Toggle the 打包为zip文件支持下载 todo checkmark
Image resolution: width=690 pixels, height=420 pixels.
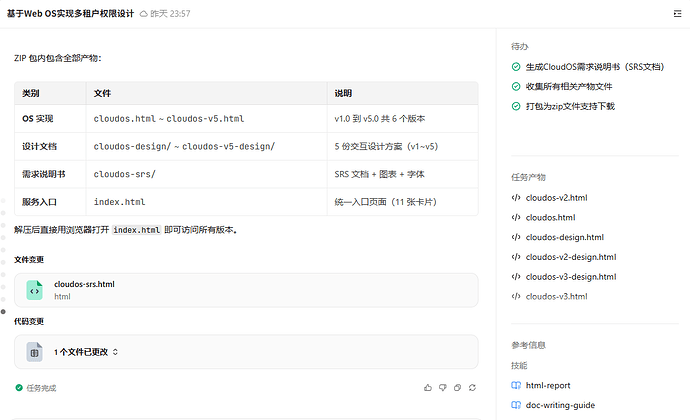pyautogui.click(x=516, y=106)
